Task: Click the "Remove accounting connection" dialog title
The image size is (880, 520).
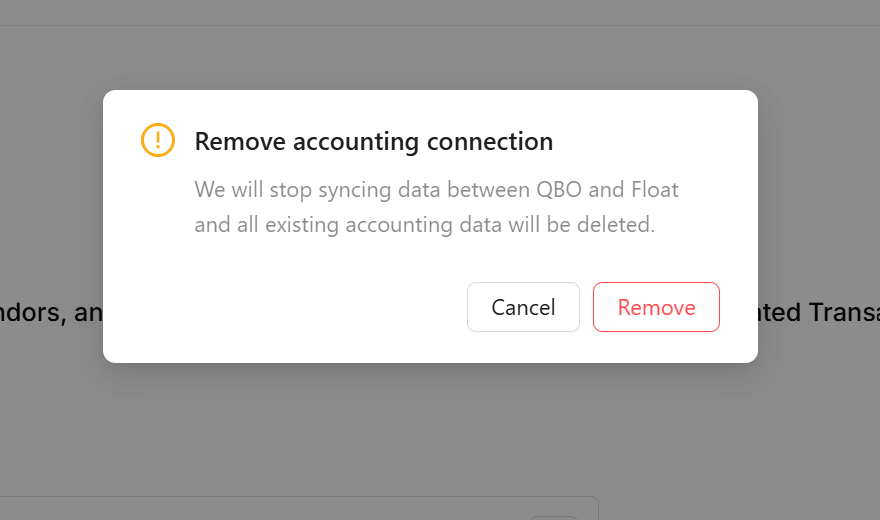Action: (373, 142)
